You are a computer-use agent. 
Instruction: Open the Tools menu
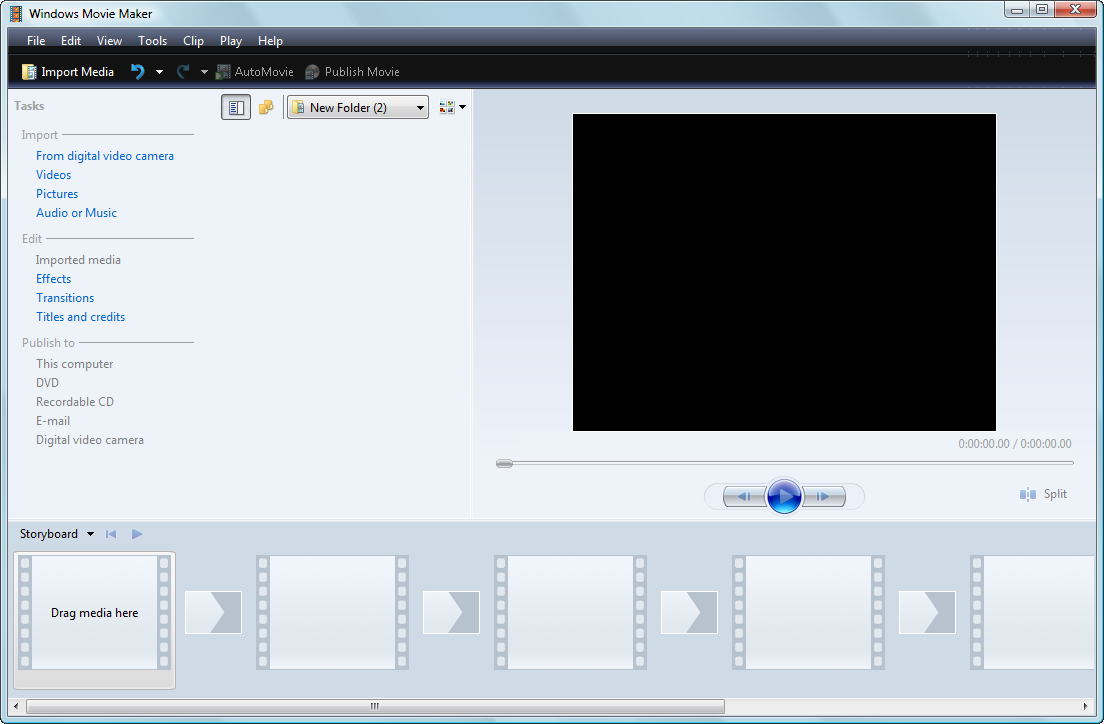click(153, 41)
